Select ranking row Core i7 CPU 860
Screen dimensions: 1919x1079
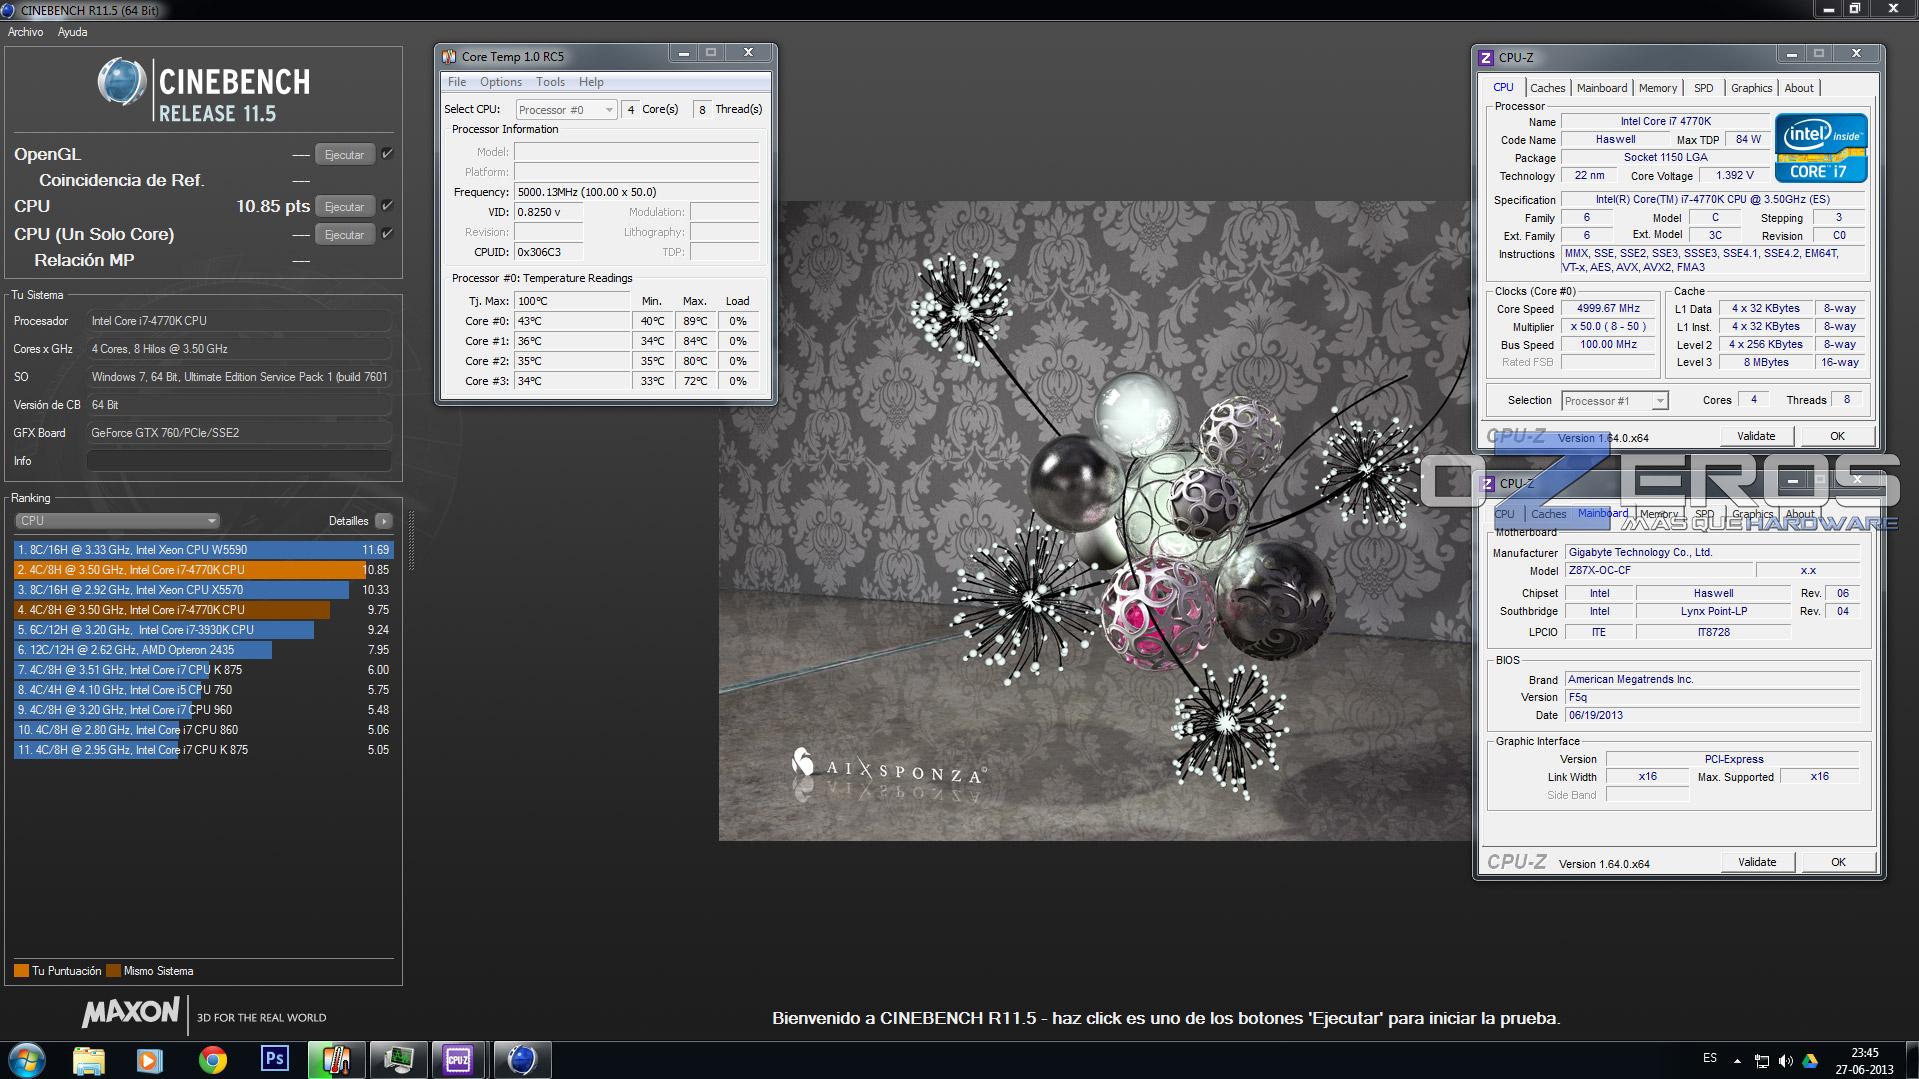pyautogui.click(x=202, y=730)
